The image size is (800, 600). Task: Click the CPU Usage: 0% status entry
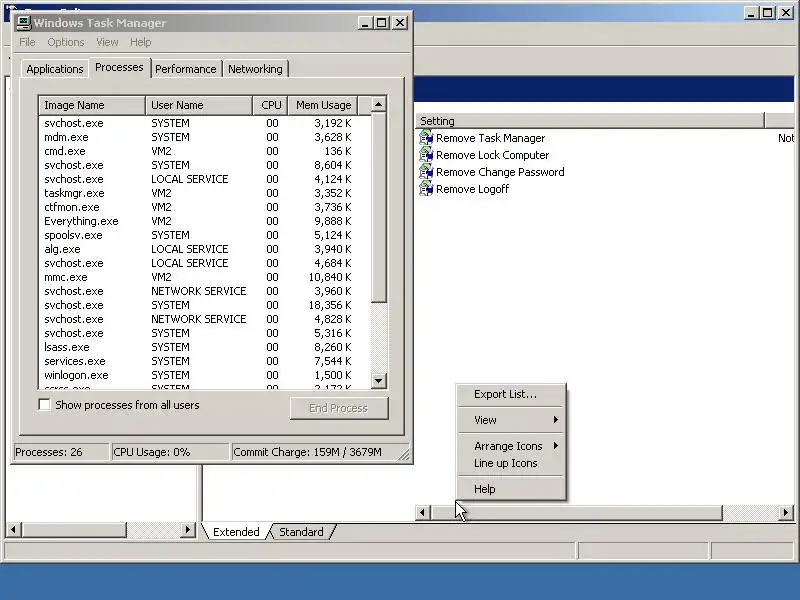tap(170, 452)
